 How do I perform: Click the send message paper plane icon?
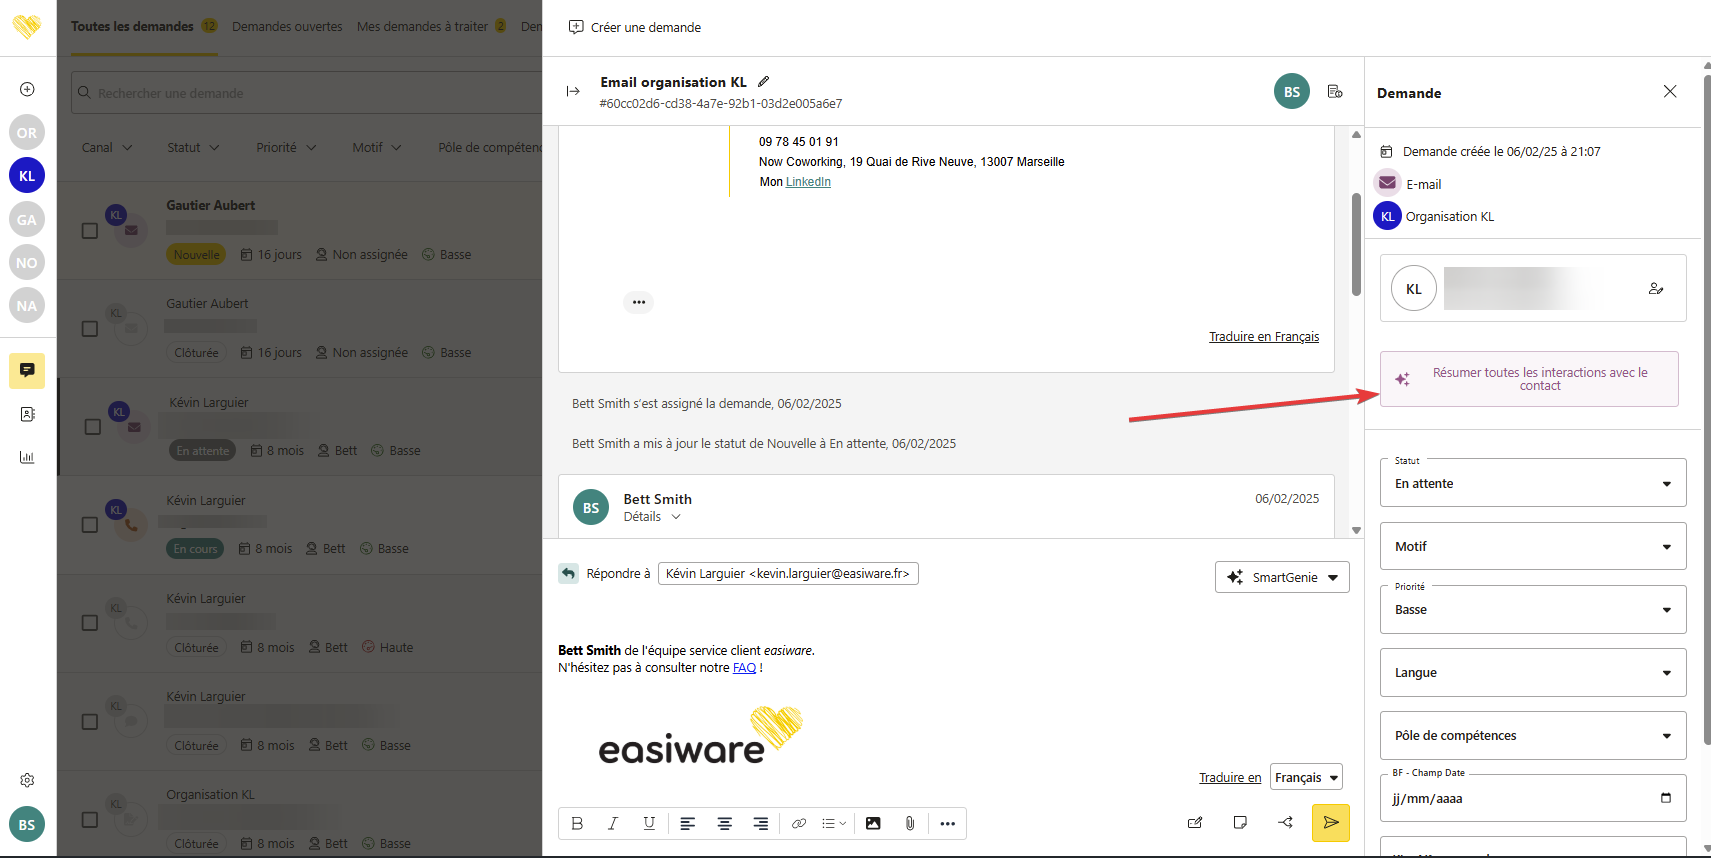point(1330,823)
